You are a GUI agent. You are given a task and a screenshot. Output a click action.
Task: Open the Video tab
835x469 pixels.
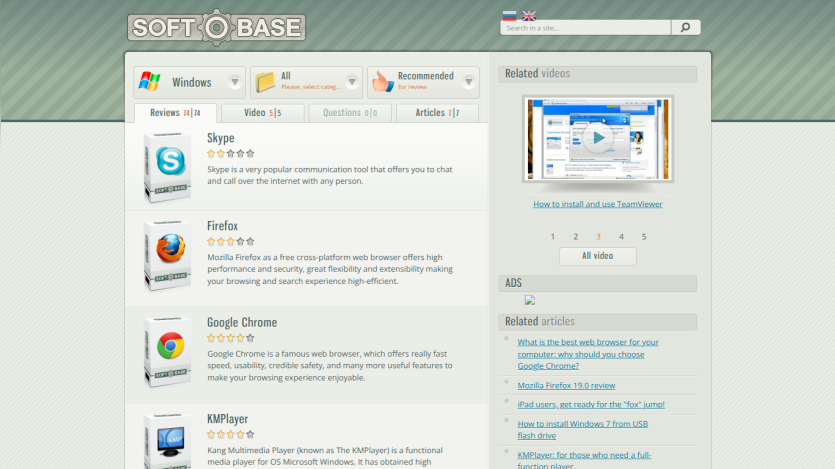pos(263,113)
